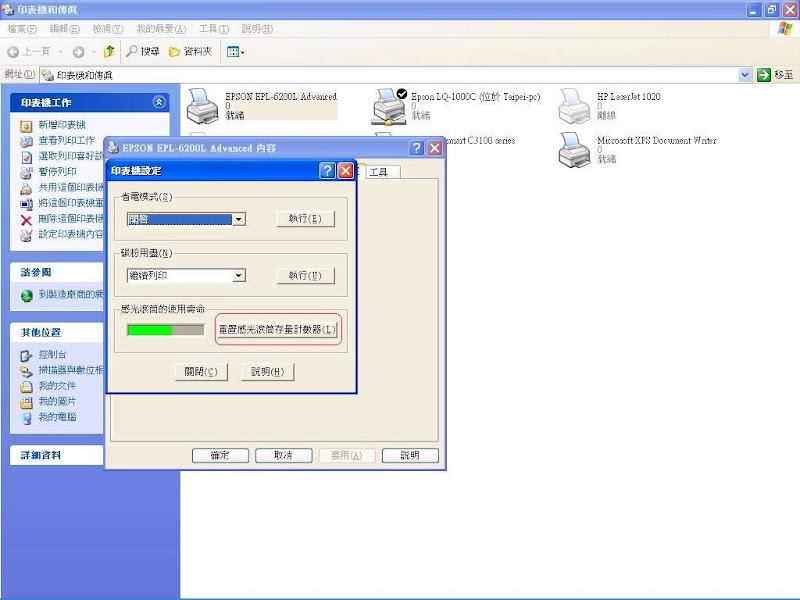Click the green photoconductor life progress bar
800x600 pixels.
coord(165,330)
